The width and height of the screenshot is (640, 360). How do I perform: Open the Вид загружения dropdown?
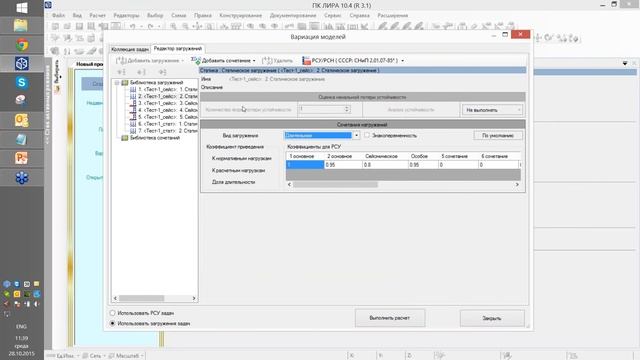point(356,136)
